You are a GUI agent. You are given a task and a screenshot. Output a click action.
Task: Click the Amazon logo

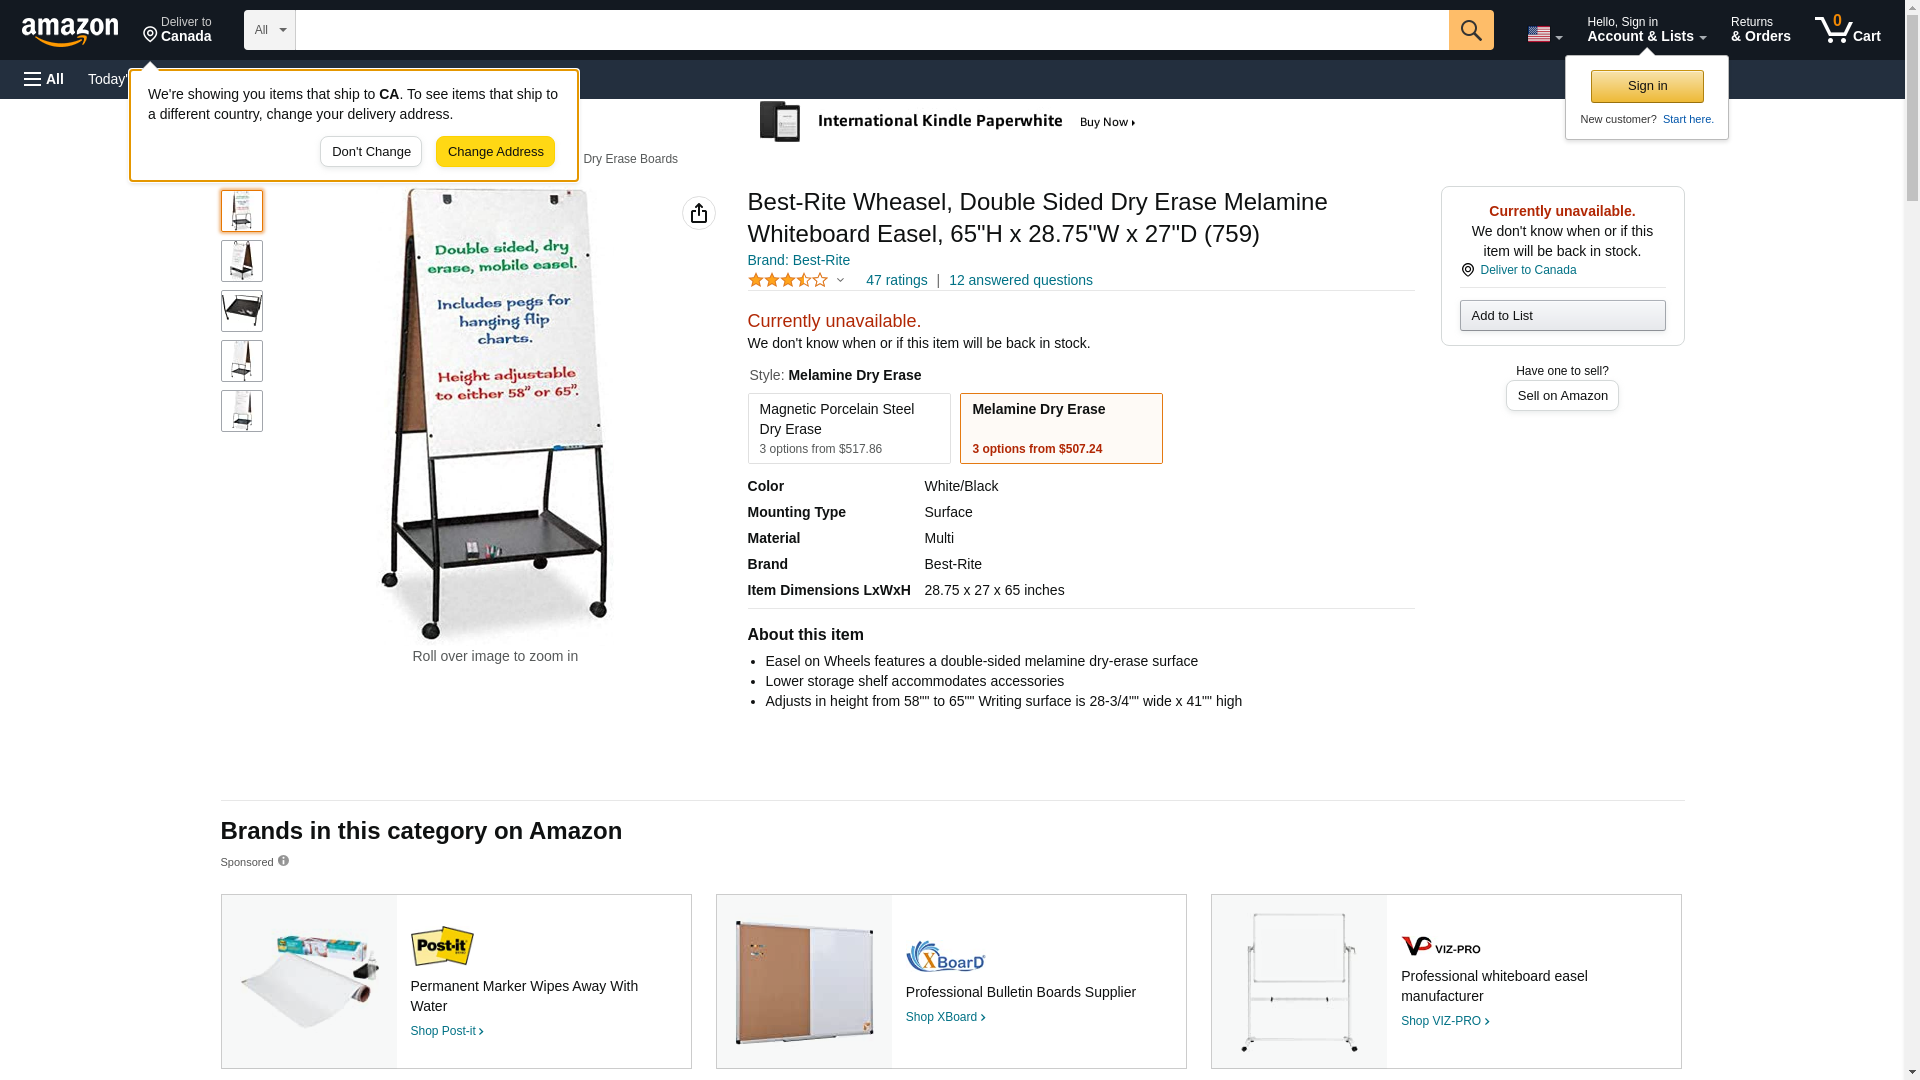point(70,31)
